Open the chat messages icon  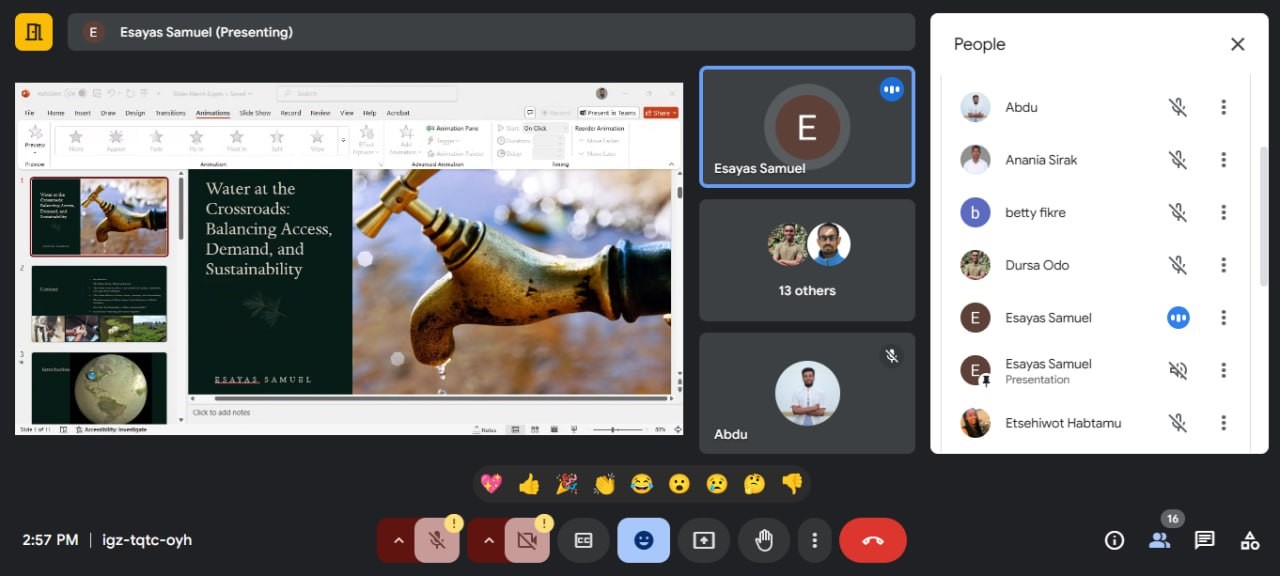pos(1204,540)
